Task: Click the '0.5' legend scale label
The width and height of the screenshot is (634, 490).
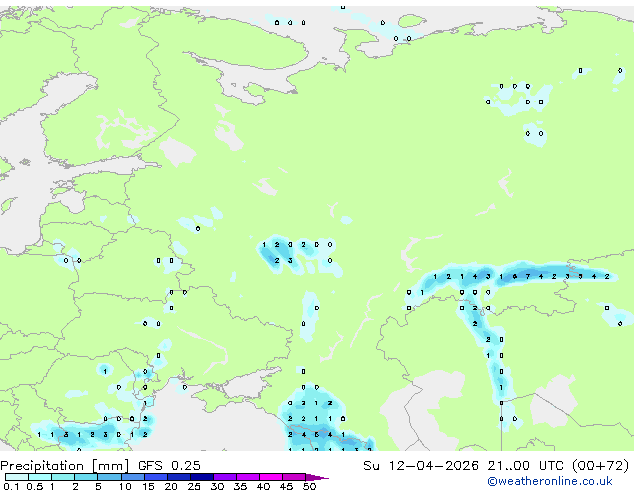Action: pyautogui.click(x=35, y=486)
